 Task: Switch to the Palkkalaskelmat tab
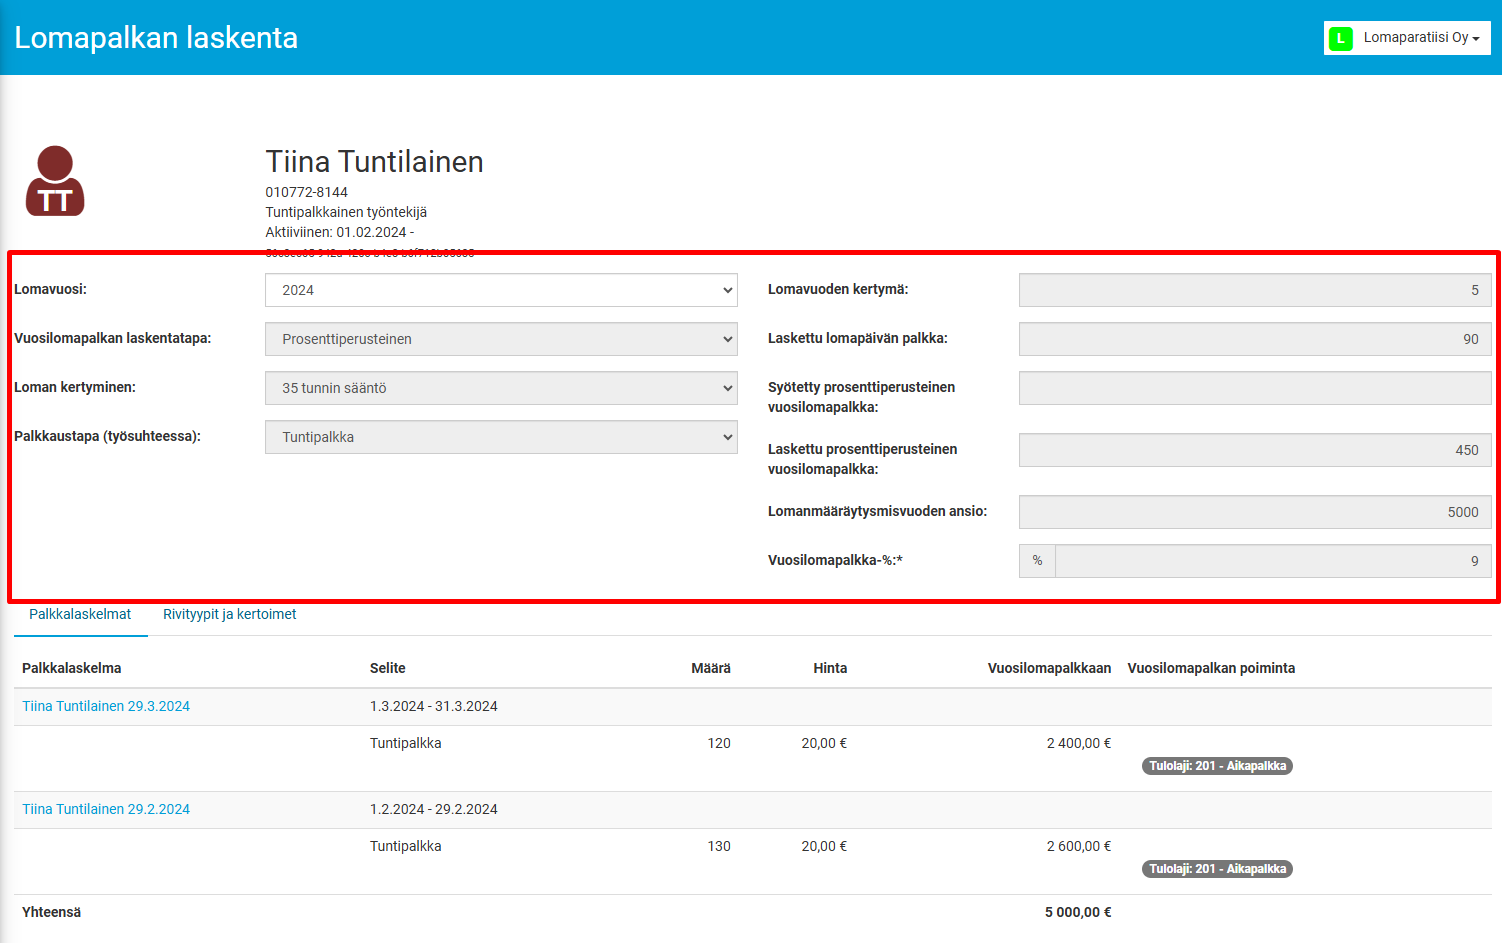[x=80, y=614]
